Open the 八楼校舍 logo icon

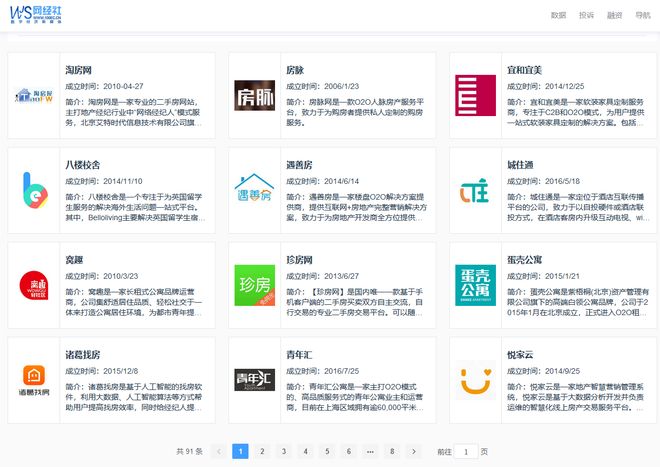(35, 190)
